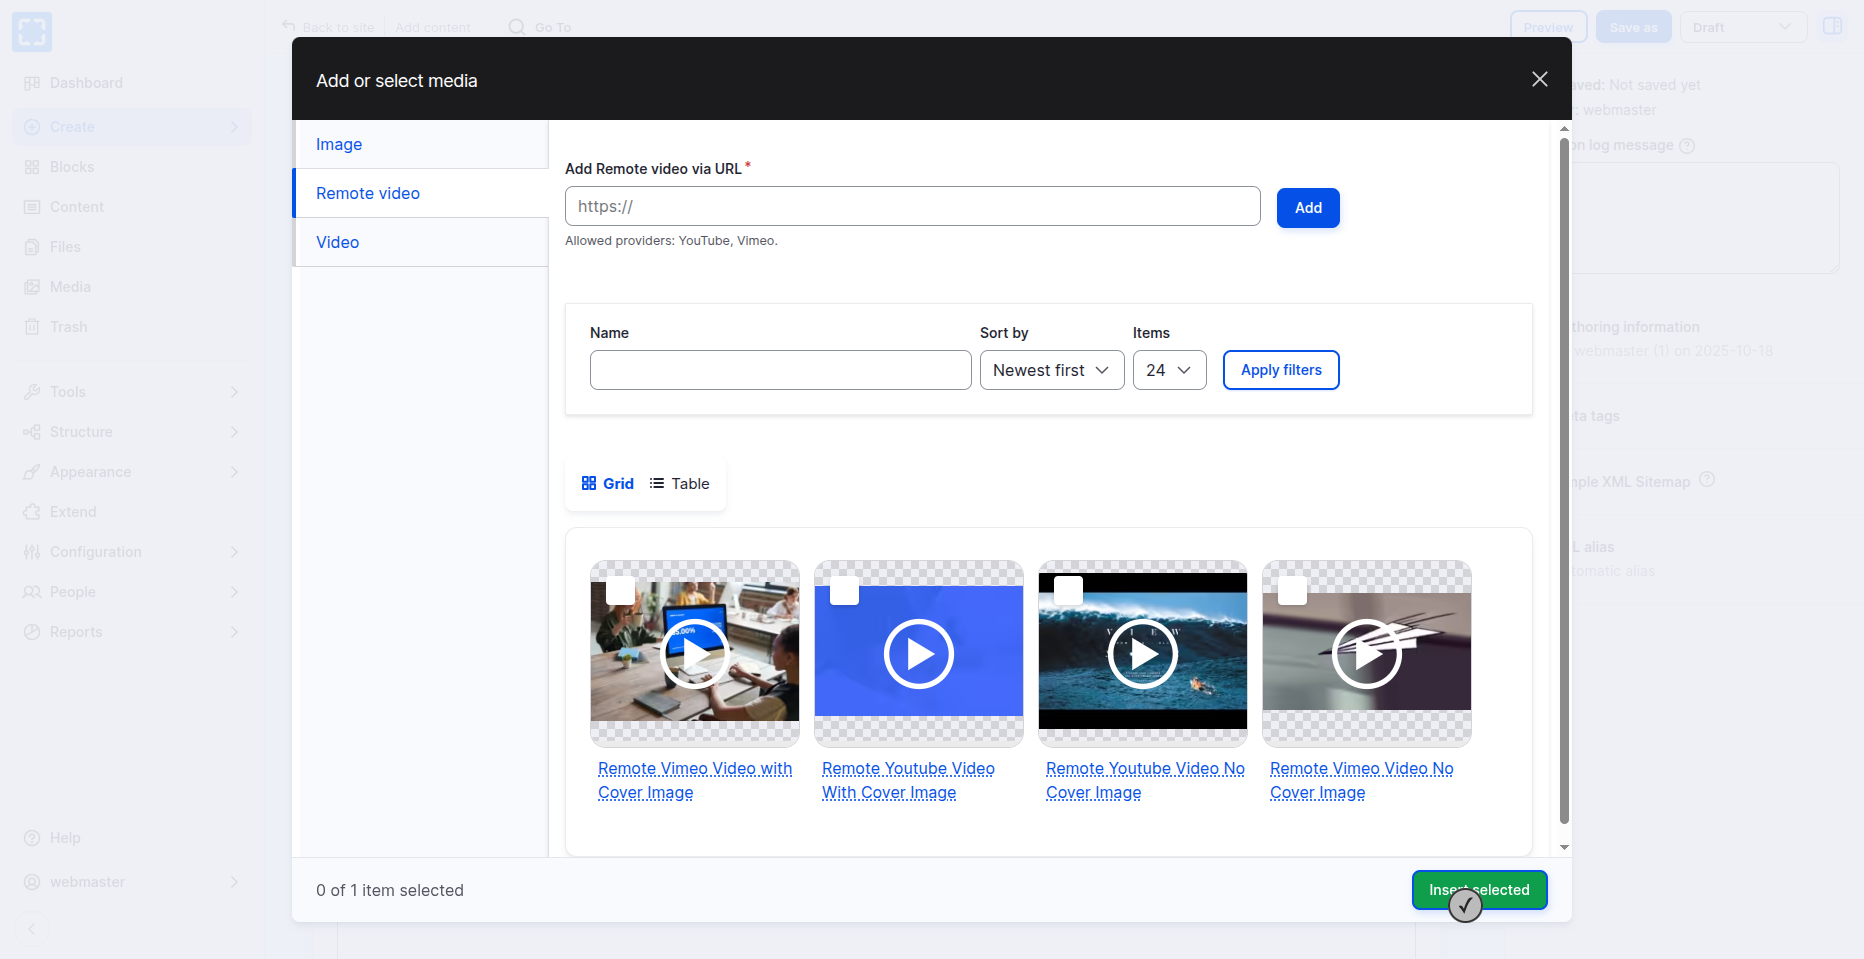Expand the Configuration submenu chevron
Image resolution: width=1864 pixels, height=959 pixels.
(x=234, y=552)
